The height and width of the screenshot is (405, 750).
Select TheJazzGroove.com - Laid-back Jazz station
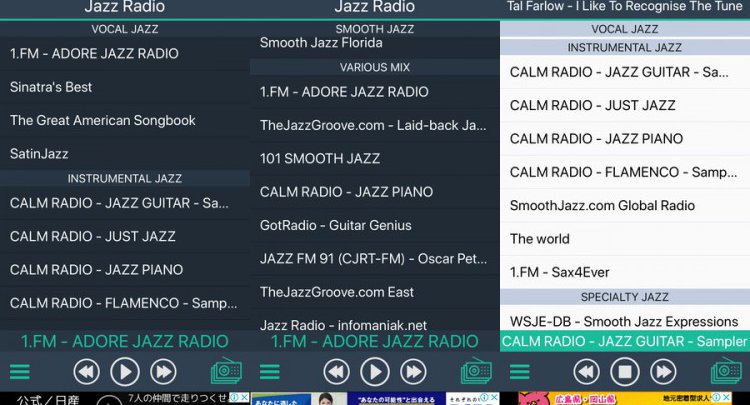tap(375, 125)
